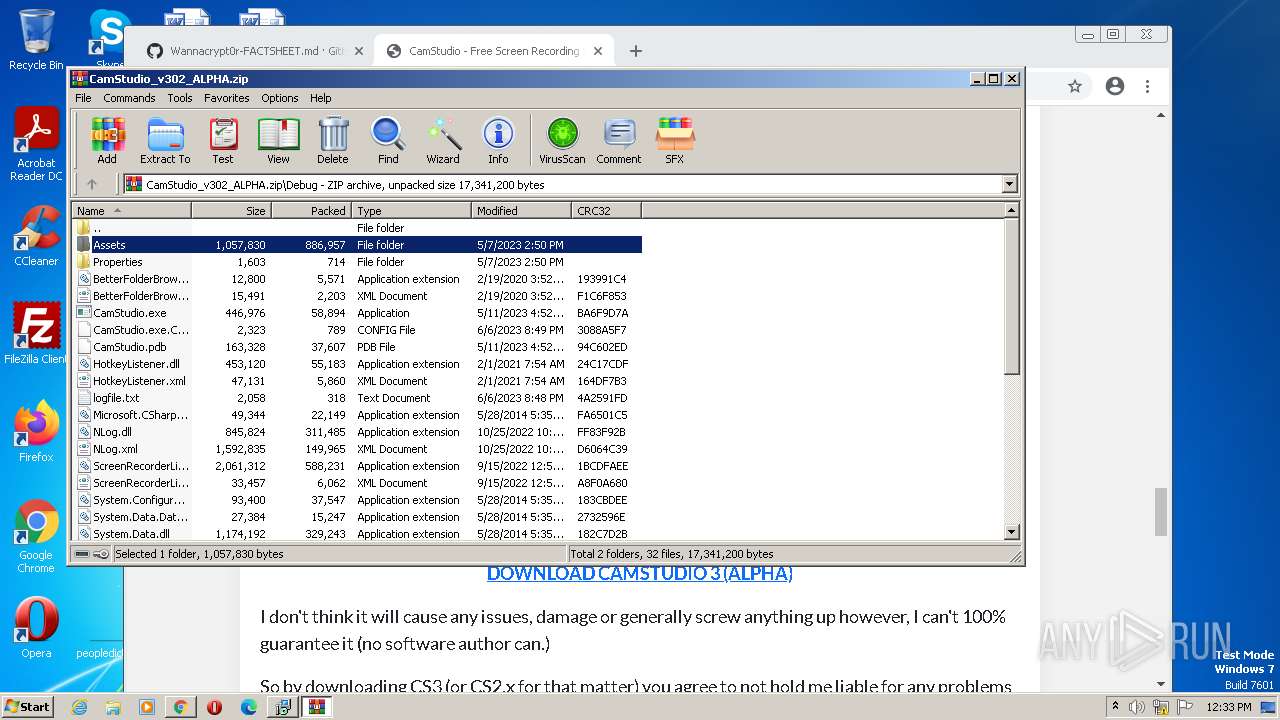The width and height of the screenshot is (1280, 720).
Task: Sort by the Type column header
Action: pos(412,211)
